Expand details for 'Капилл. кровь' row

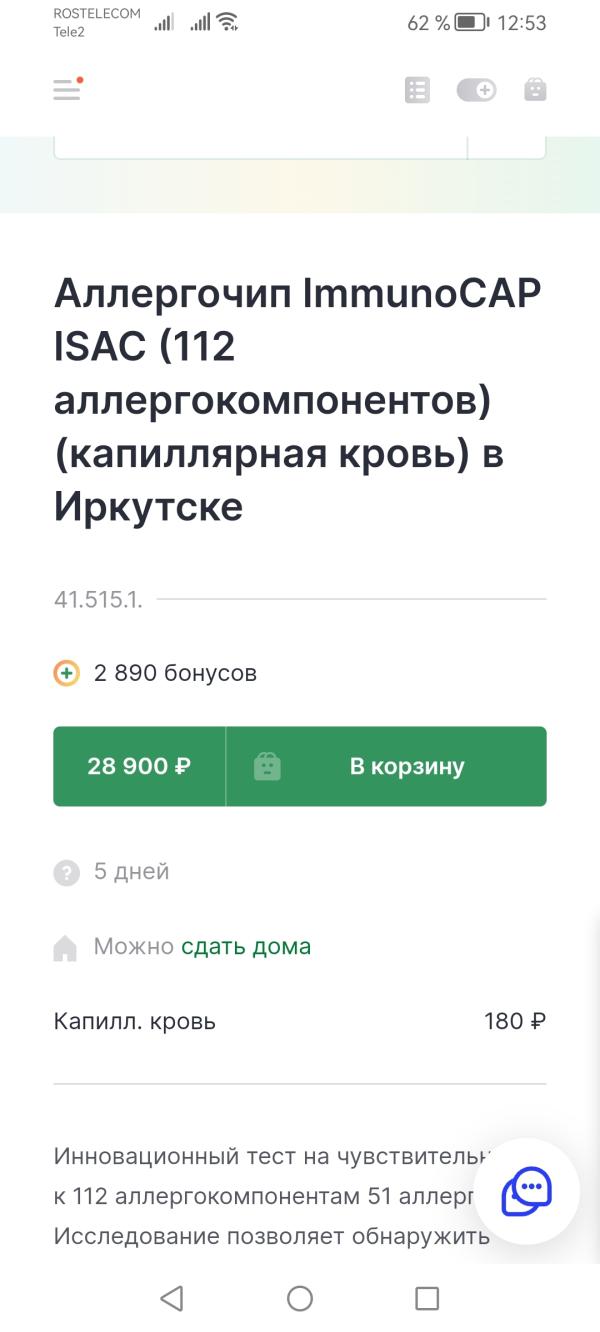300,1021
